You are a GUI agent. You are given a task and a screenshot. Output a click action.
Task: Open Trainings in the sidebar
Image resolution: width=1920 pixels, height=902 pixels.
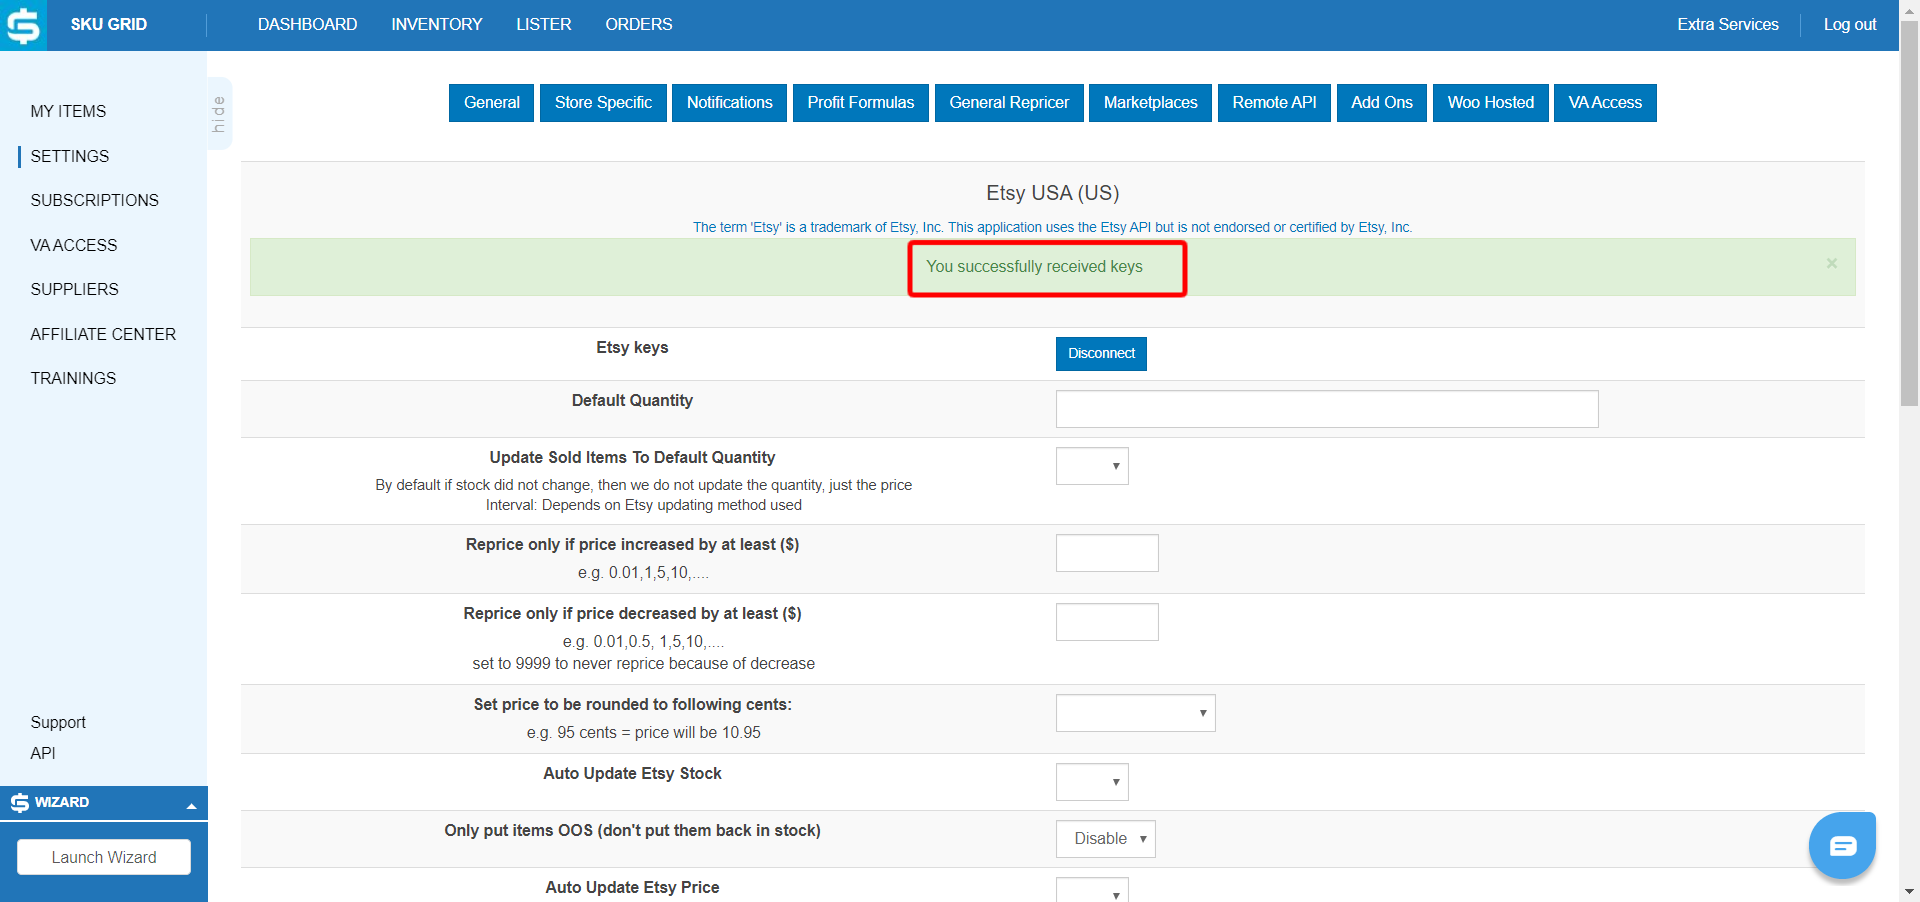pyautogui.click(x=73, y=378)
